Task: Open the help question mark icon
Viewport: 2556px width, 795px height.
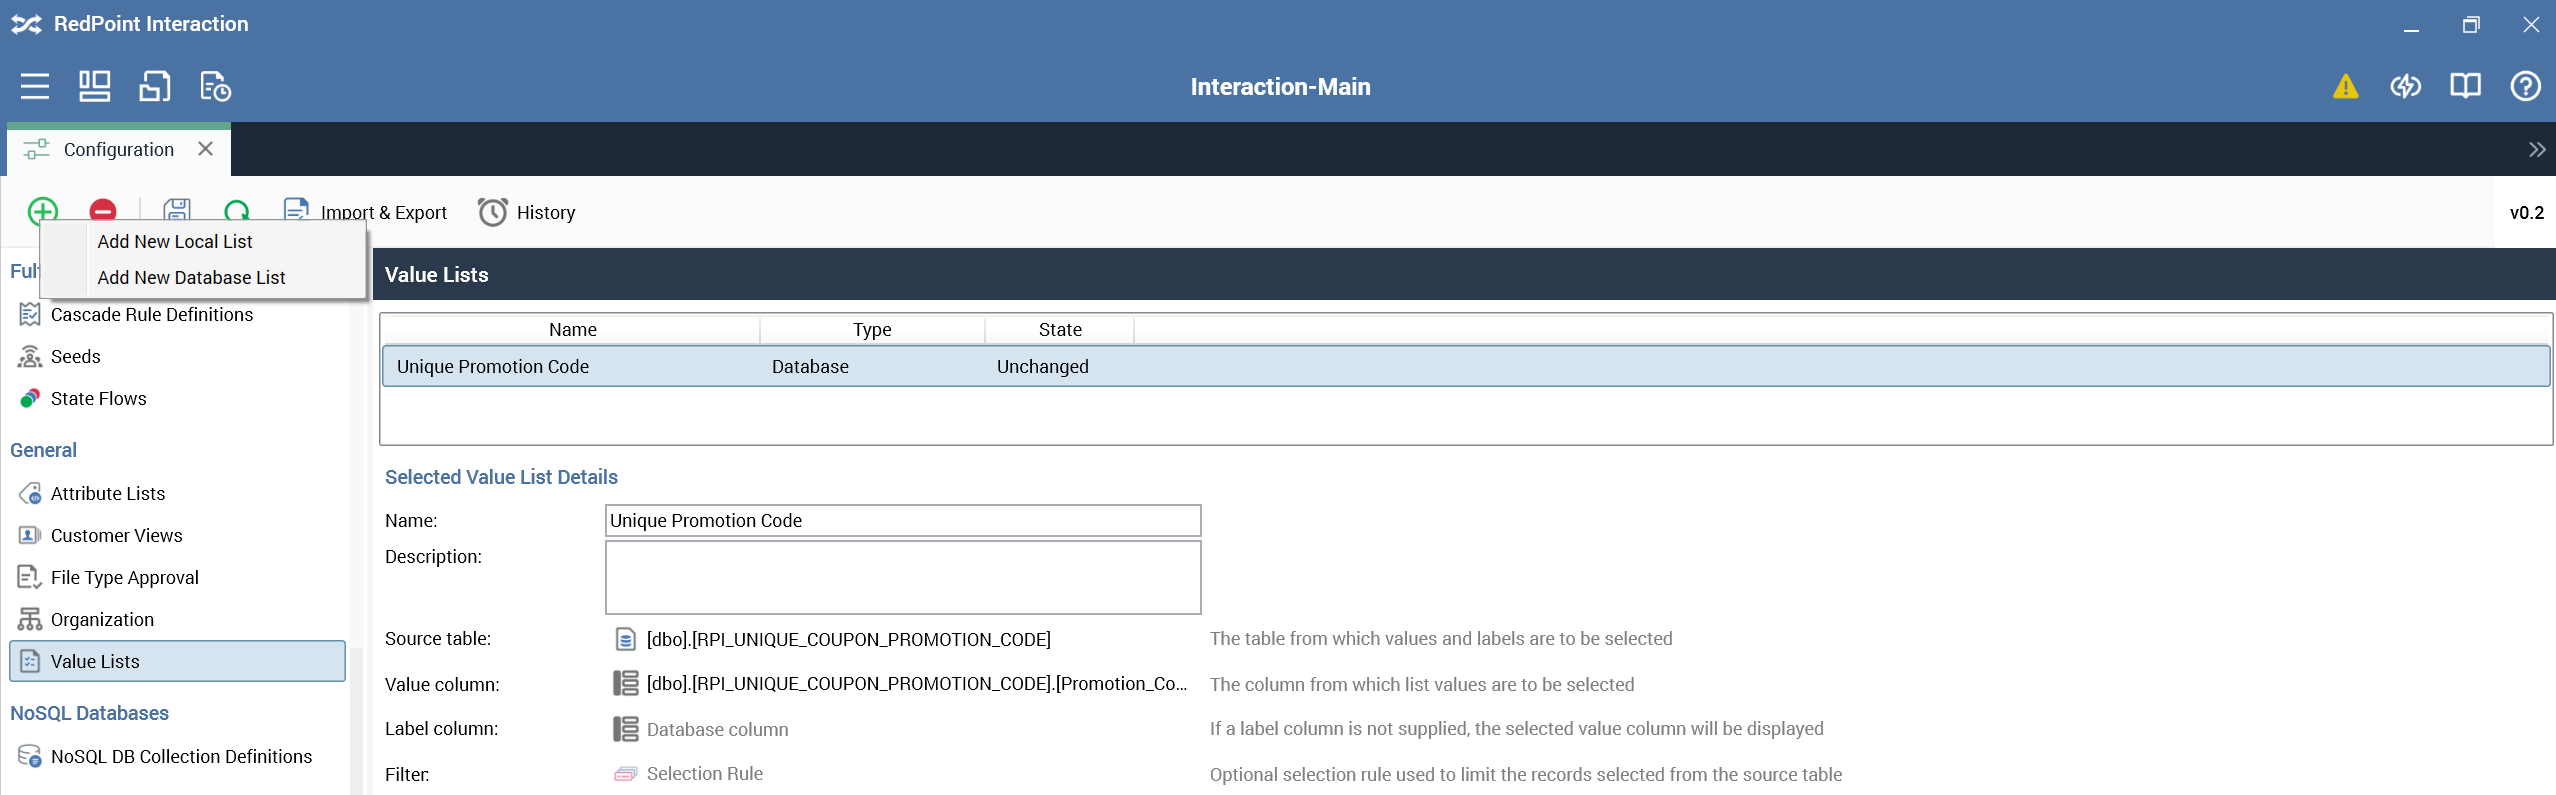Action: click(x=2525, y=87)
